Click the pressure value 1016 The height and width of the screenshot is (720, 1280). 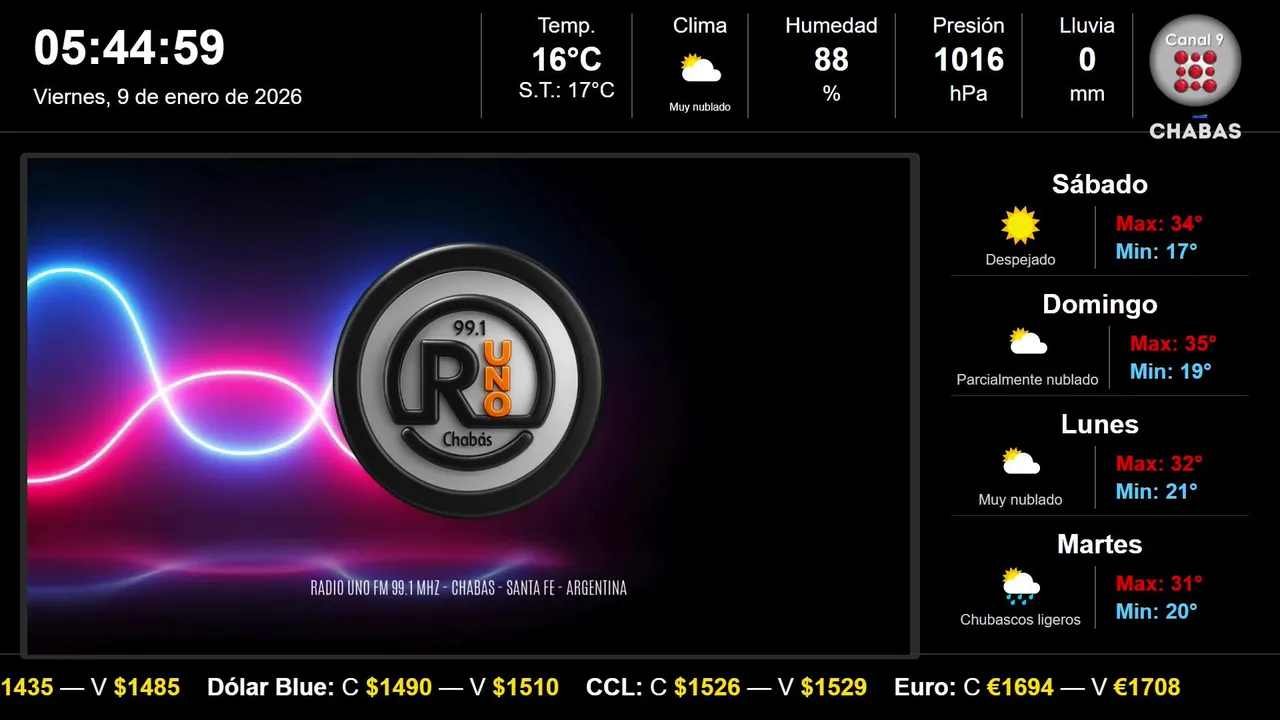point(968,60)
